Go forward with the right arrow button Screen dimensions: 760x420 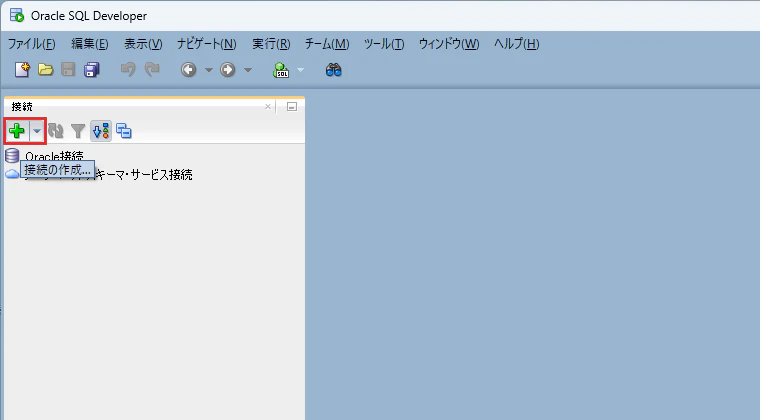pyautogui.click(x=227, y=70)
